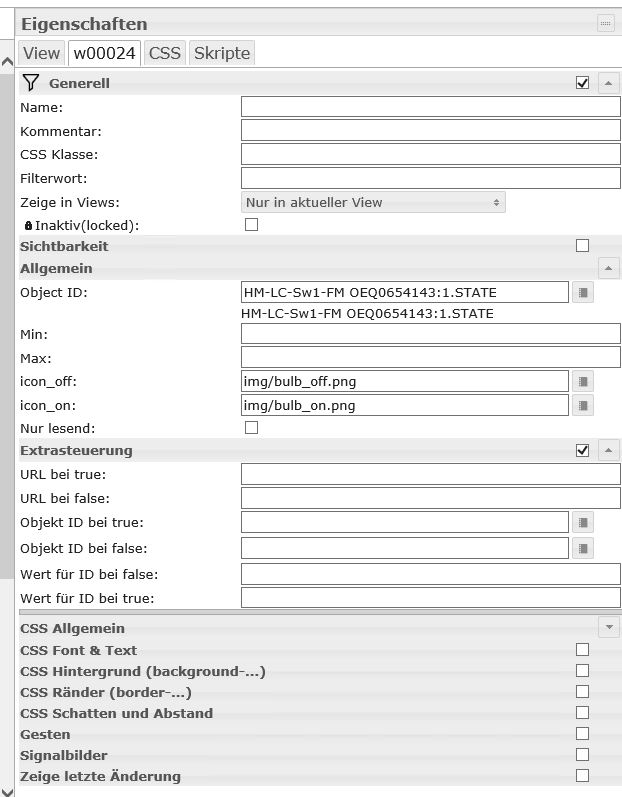Open the image browser for icon_on
Image resolution: width=622 pixels, height=797 pixels.
(583, 405)
